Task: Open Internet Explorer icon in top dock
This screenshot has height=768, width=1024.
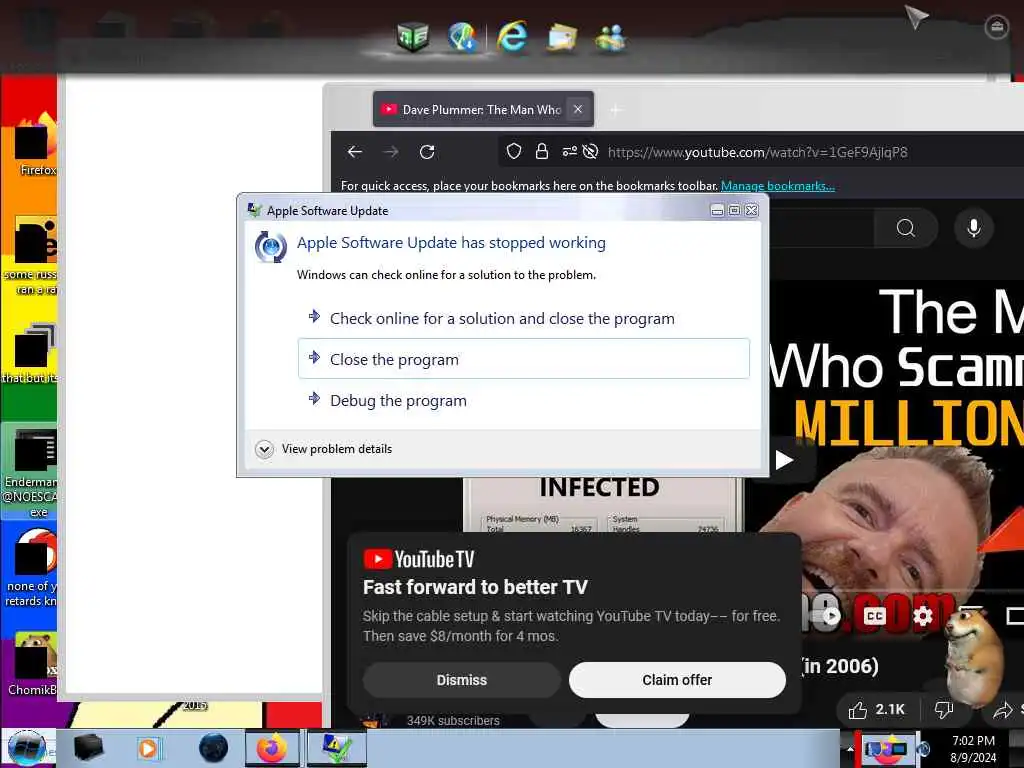Action: coord(512,35)
